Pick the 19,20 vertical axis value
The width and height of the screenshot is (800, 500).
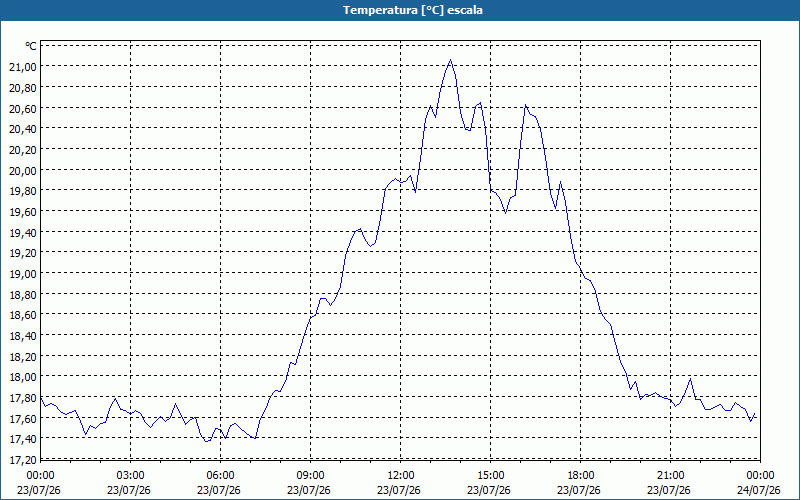(x=23, y=253)
